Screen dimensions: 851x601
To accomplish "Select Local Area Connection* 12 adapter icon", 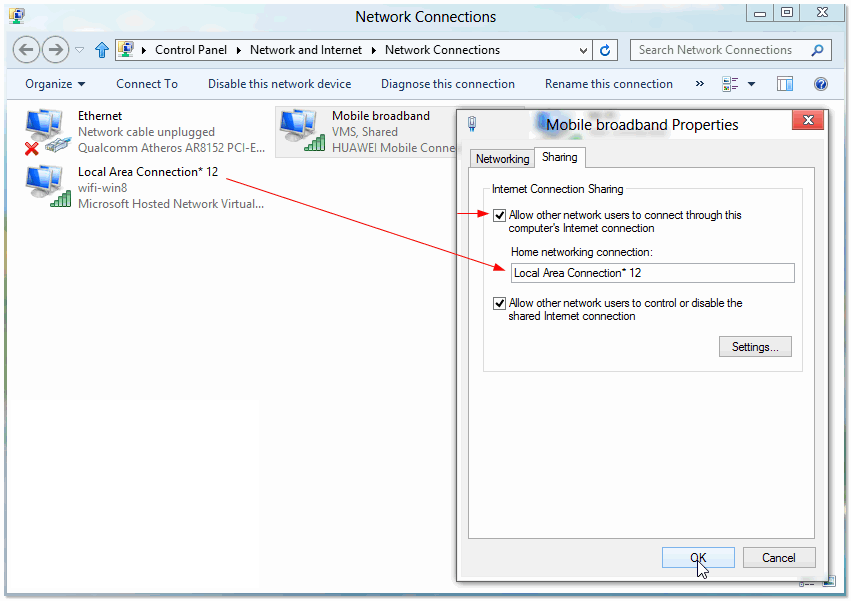I will coord(46,187).
